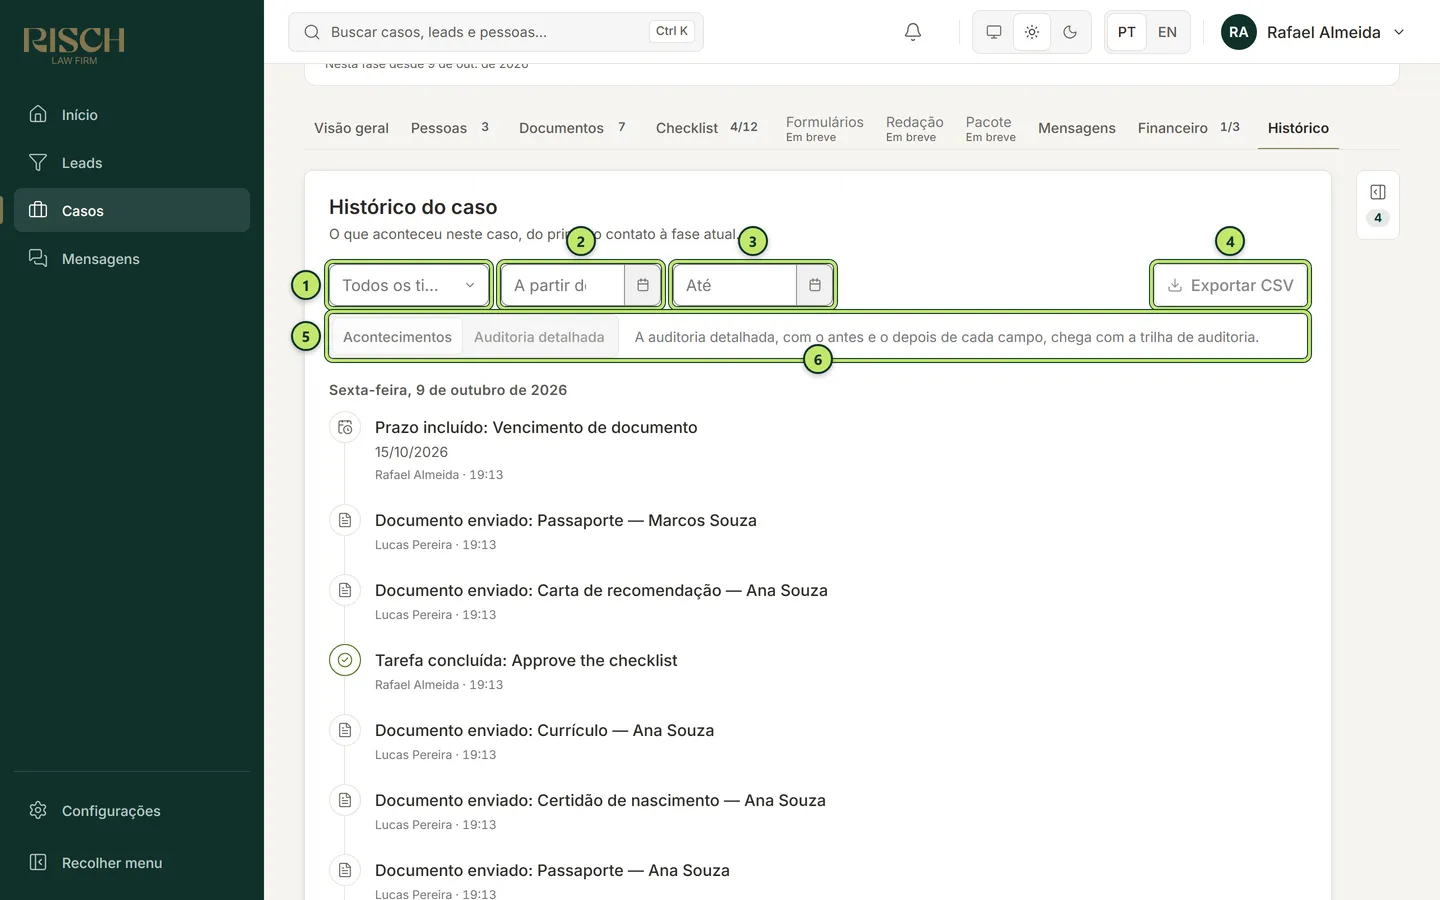This screenshot has width=1440, height=900.
Task: Open the notifications bell
Action: pyautogui.click(x=913, y=32)
